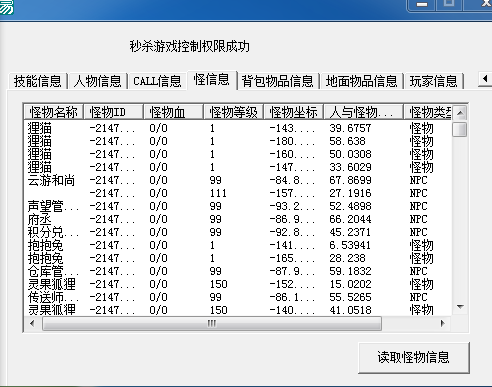Select the 怪信息 tab
Screen dimensions: 492x387
click(212, 80)
